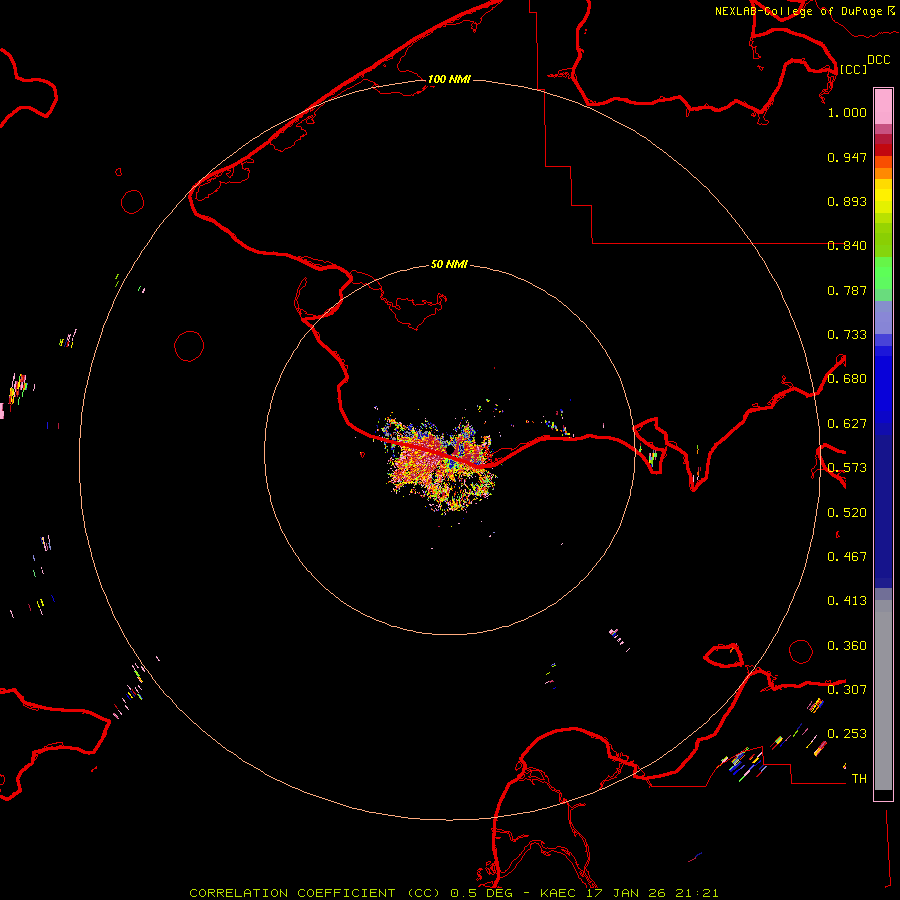Click the [CC] units label

click(x=853, y=69)
